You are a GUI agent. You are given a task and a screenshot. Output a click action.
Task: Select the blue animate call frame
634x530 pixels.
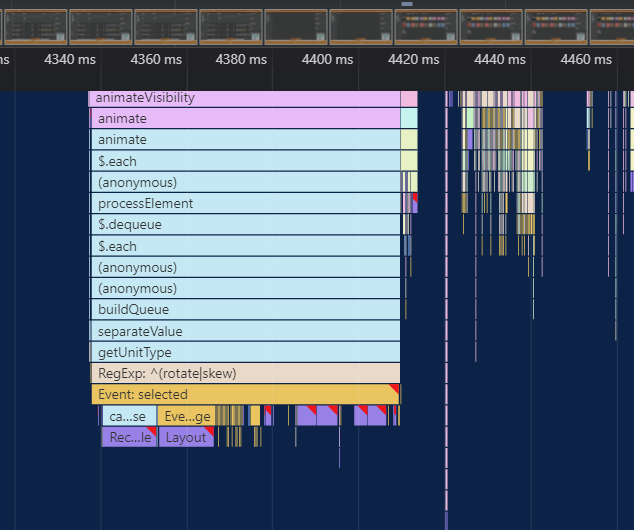coord(245,140)
